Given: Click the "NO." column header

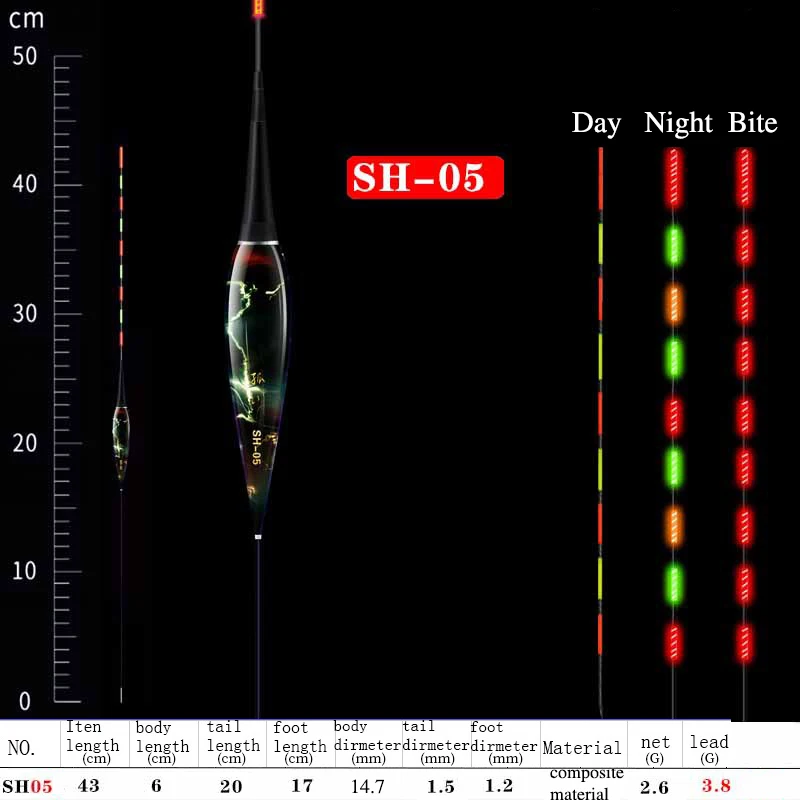Looking at the screenshot, I should point(21,748).
